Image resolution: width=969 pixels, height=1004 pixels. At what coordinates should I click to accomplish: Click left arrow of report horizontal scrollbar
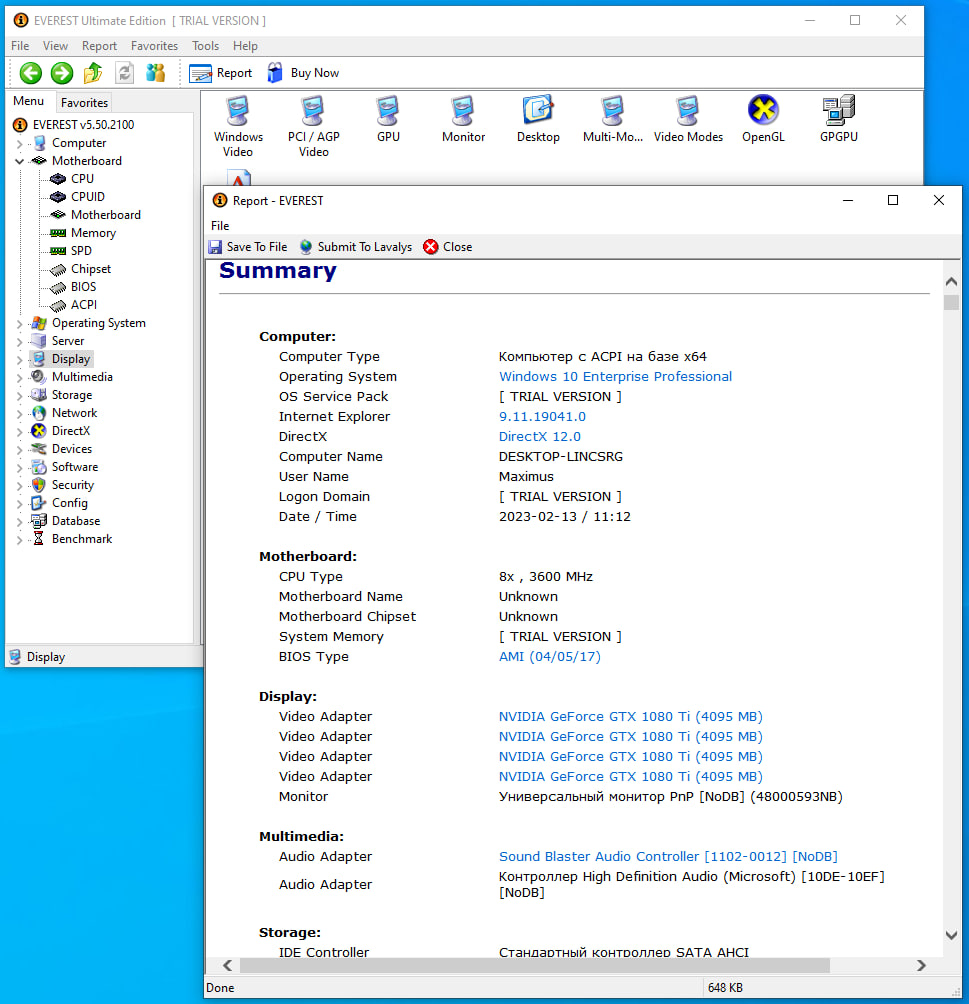[x=227, y=966]
